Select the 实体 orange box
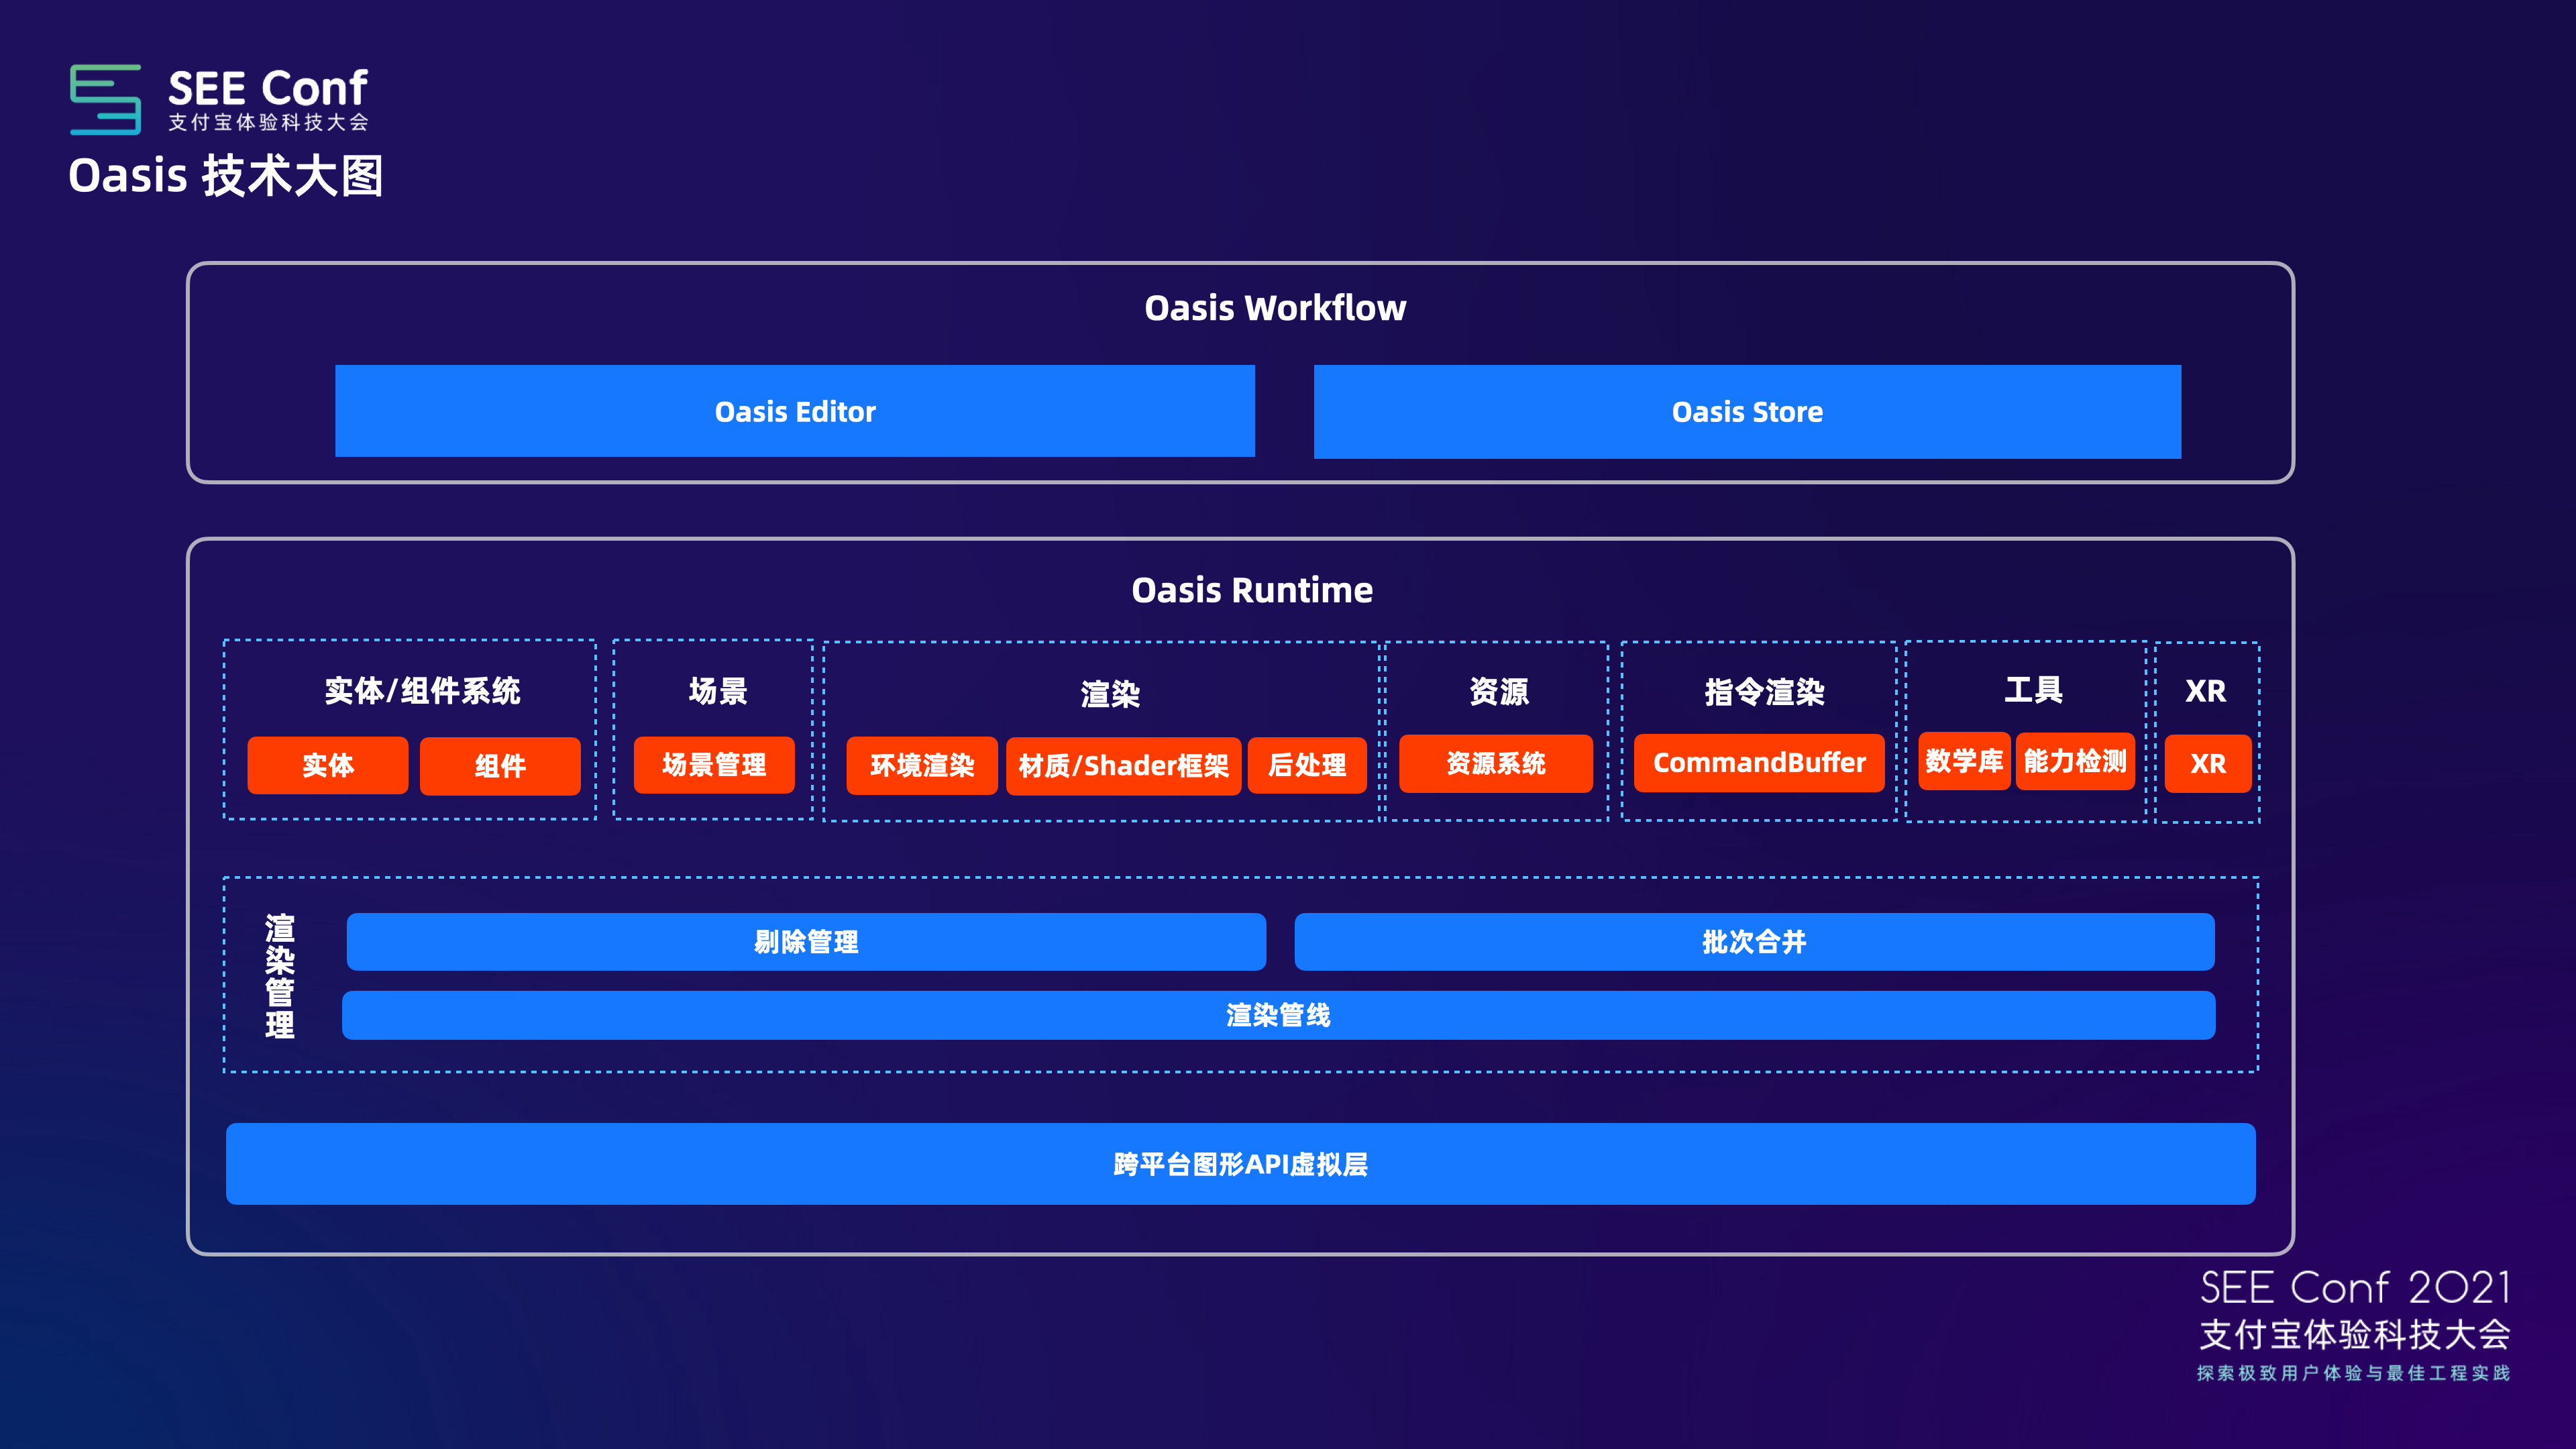Viewport: 2576px width, 1449px height. pyautogui.click(x=327, y=765)
